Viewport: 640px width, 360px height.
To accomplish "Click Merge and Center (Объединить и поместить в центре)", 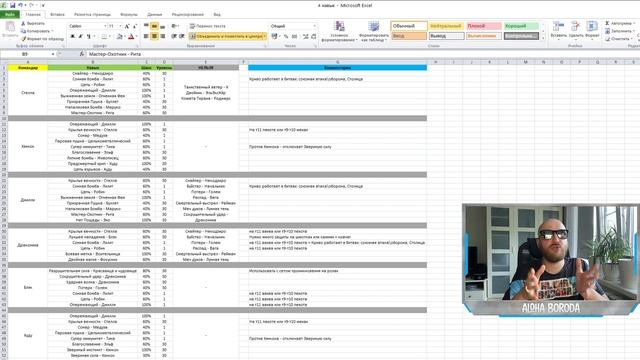I will pos(226,36).
